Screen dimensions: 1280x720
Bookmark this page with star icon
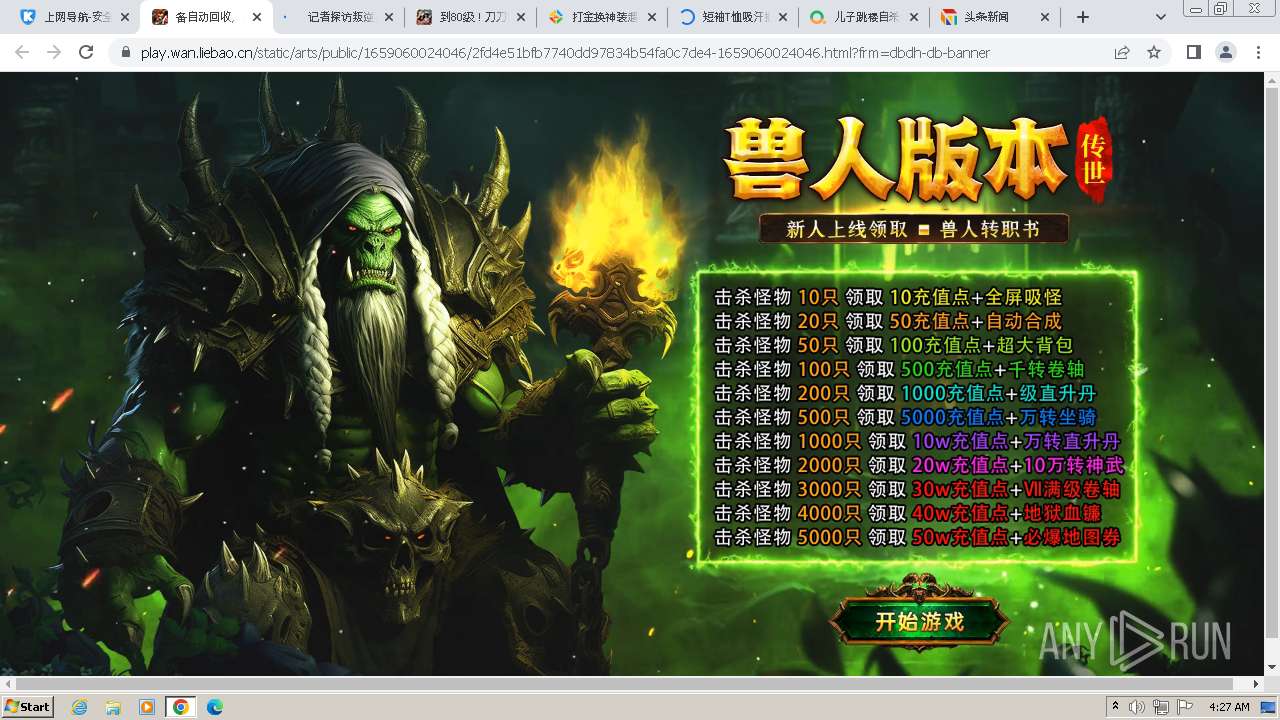pos(1154,52)
